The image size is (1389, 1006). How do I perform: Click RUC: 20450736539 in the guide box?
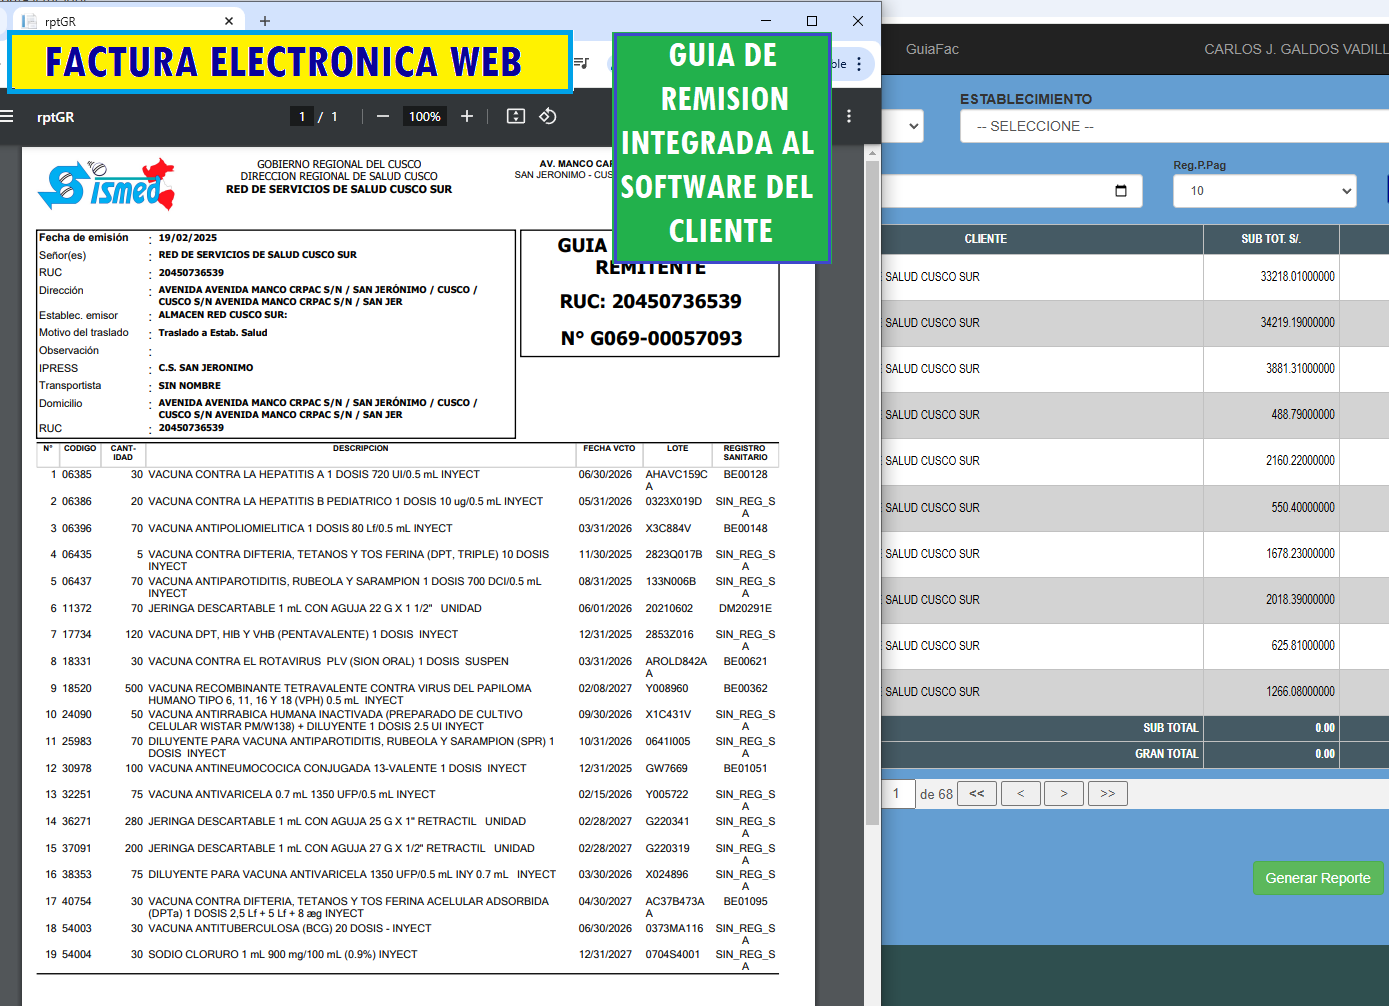650,301
